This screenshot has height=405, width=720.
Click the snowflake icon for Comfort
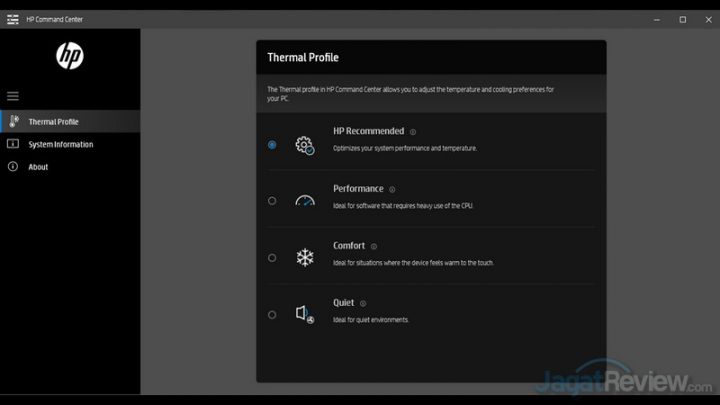305,258
